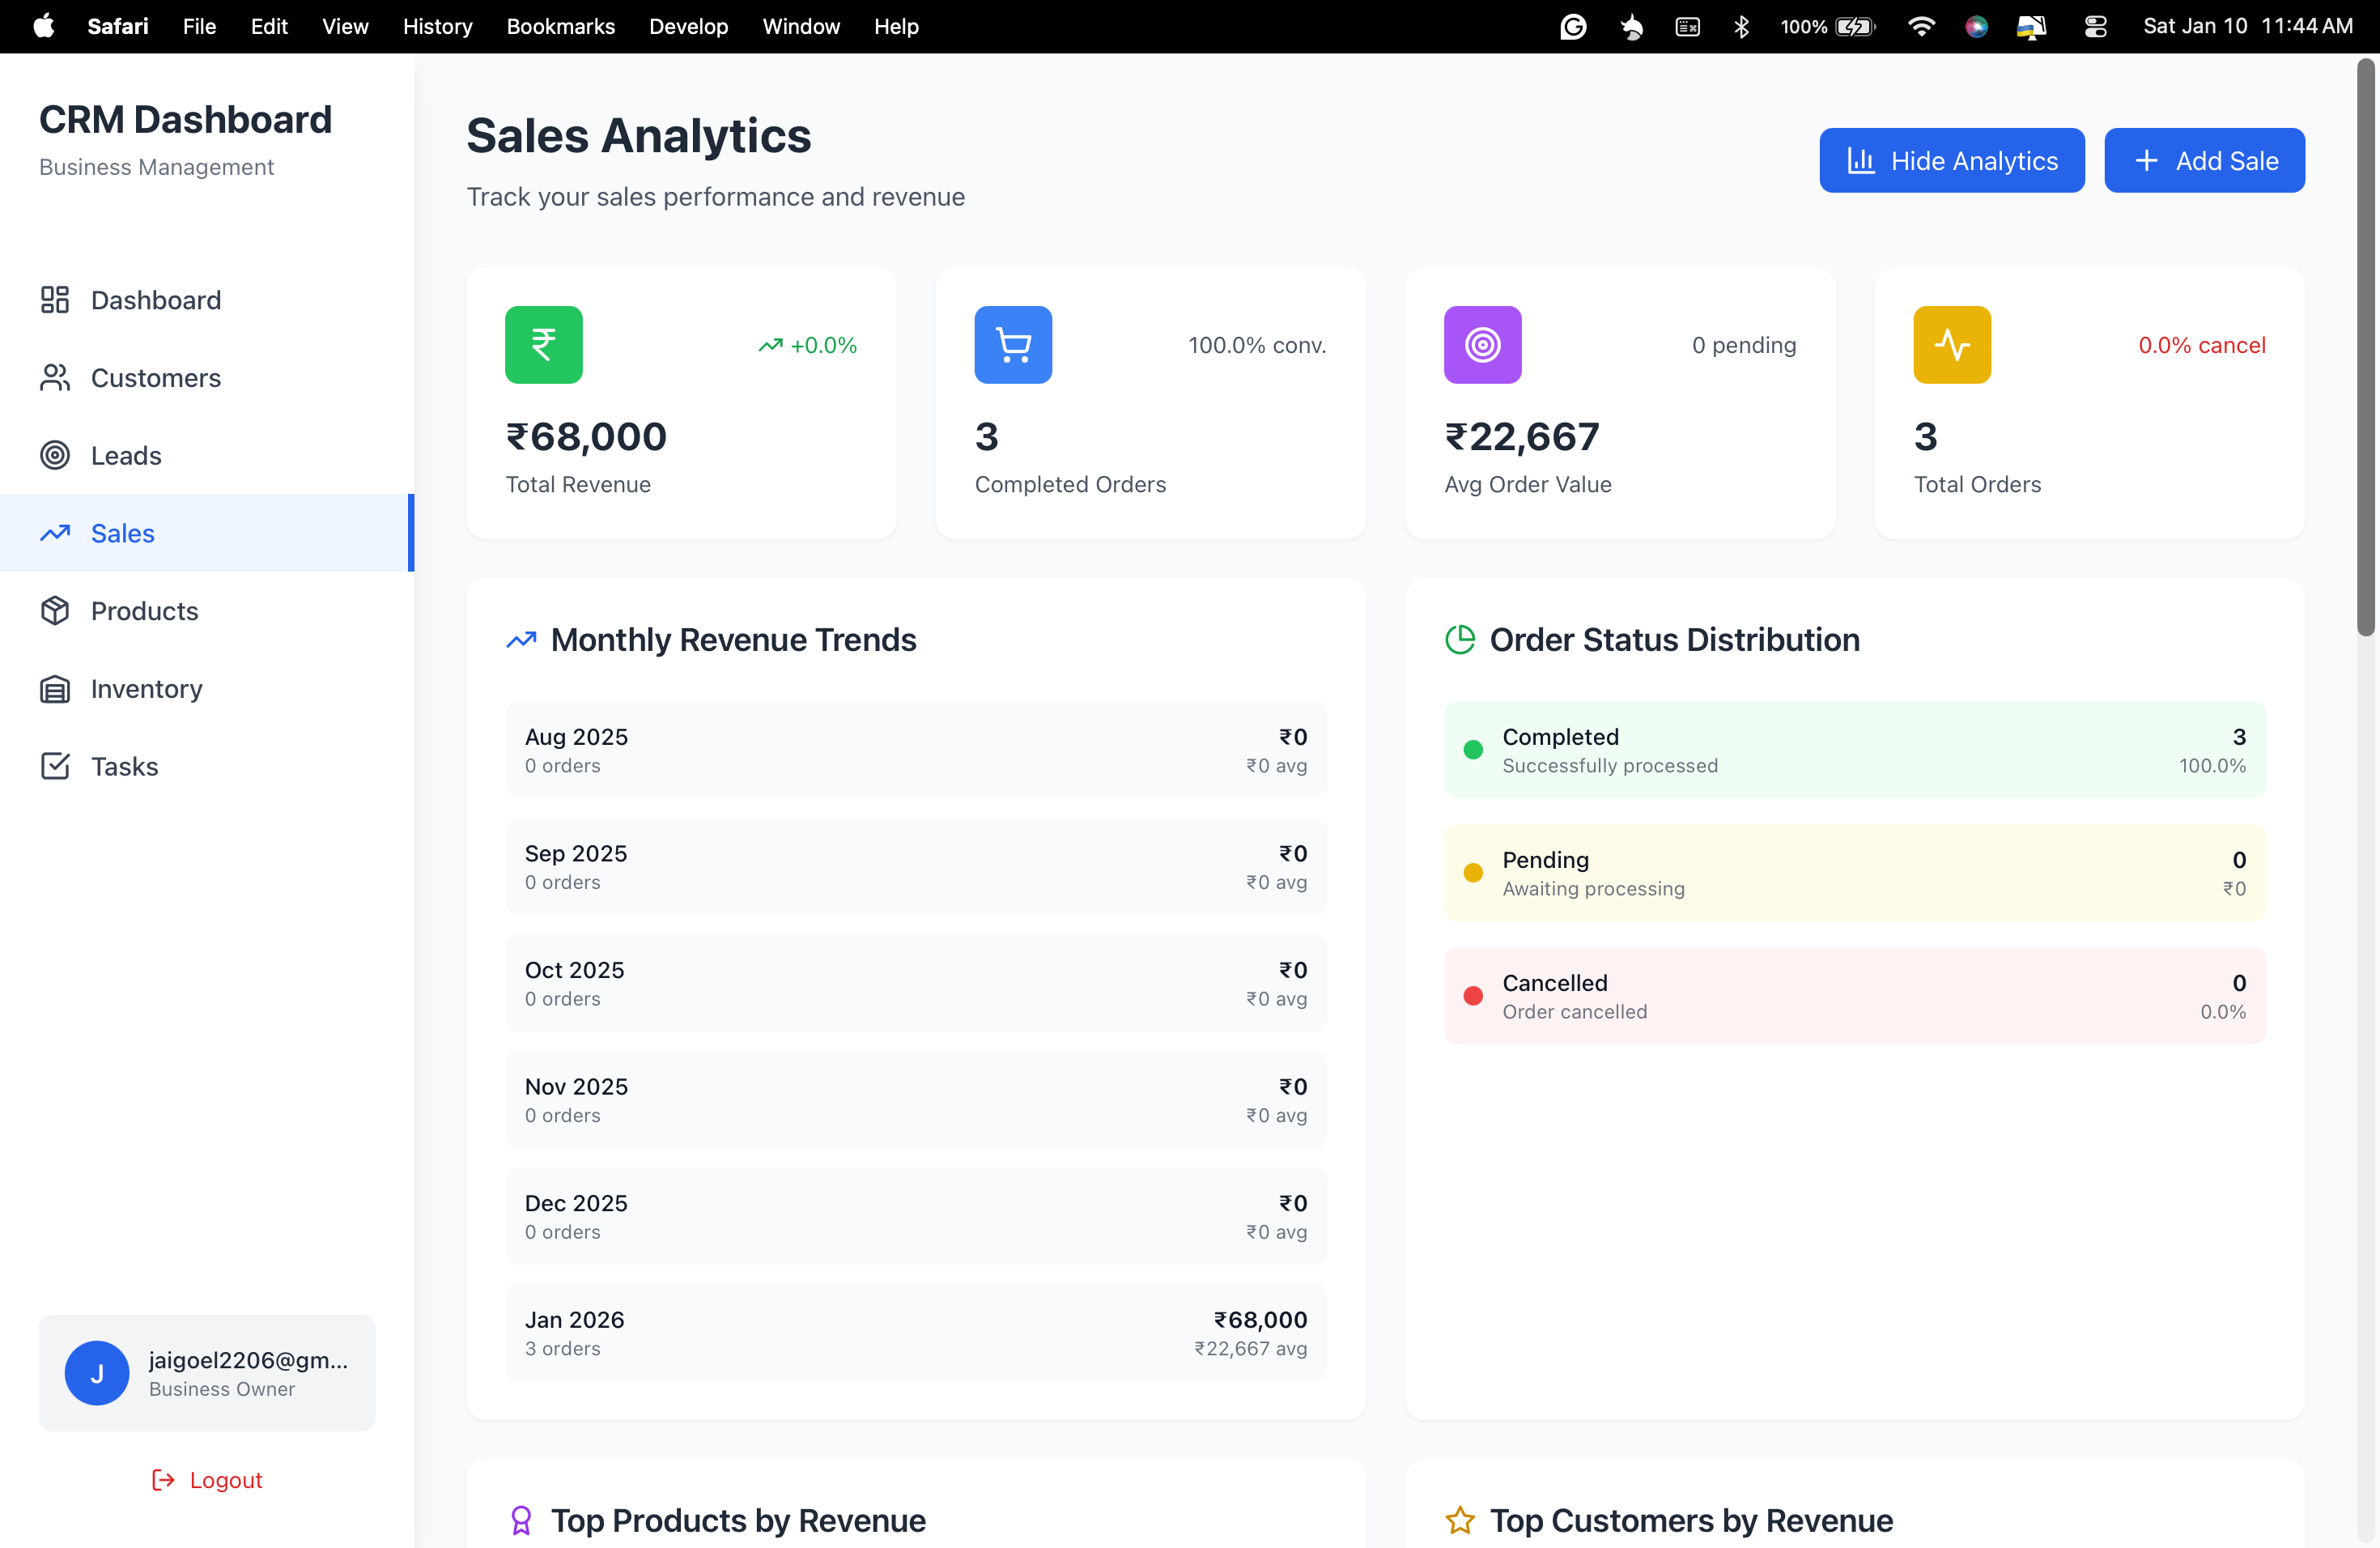Open the Bluetooth menu
2380x1548 pixels.
(x=1742, y=26)
